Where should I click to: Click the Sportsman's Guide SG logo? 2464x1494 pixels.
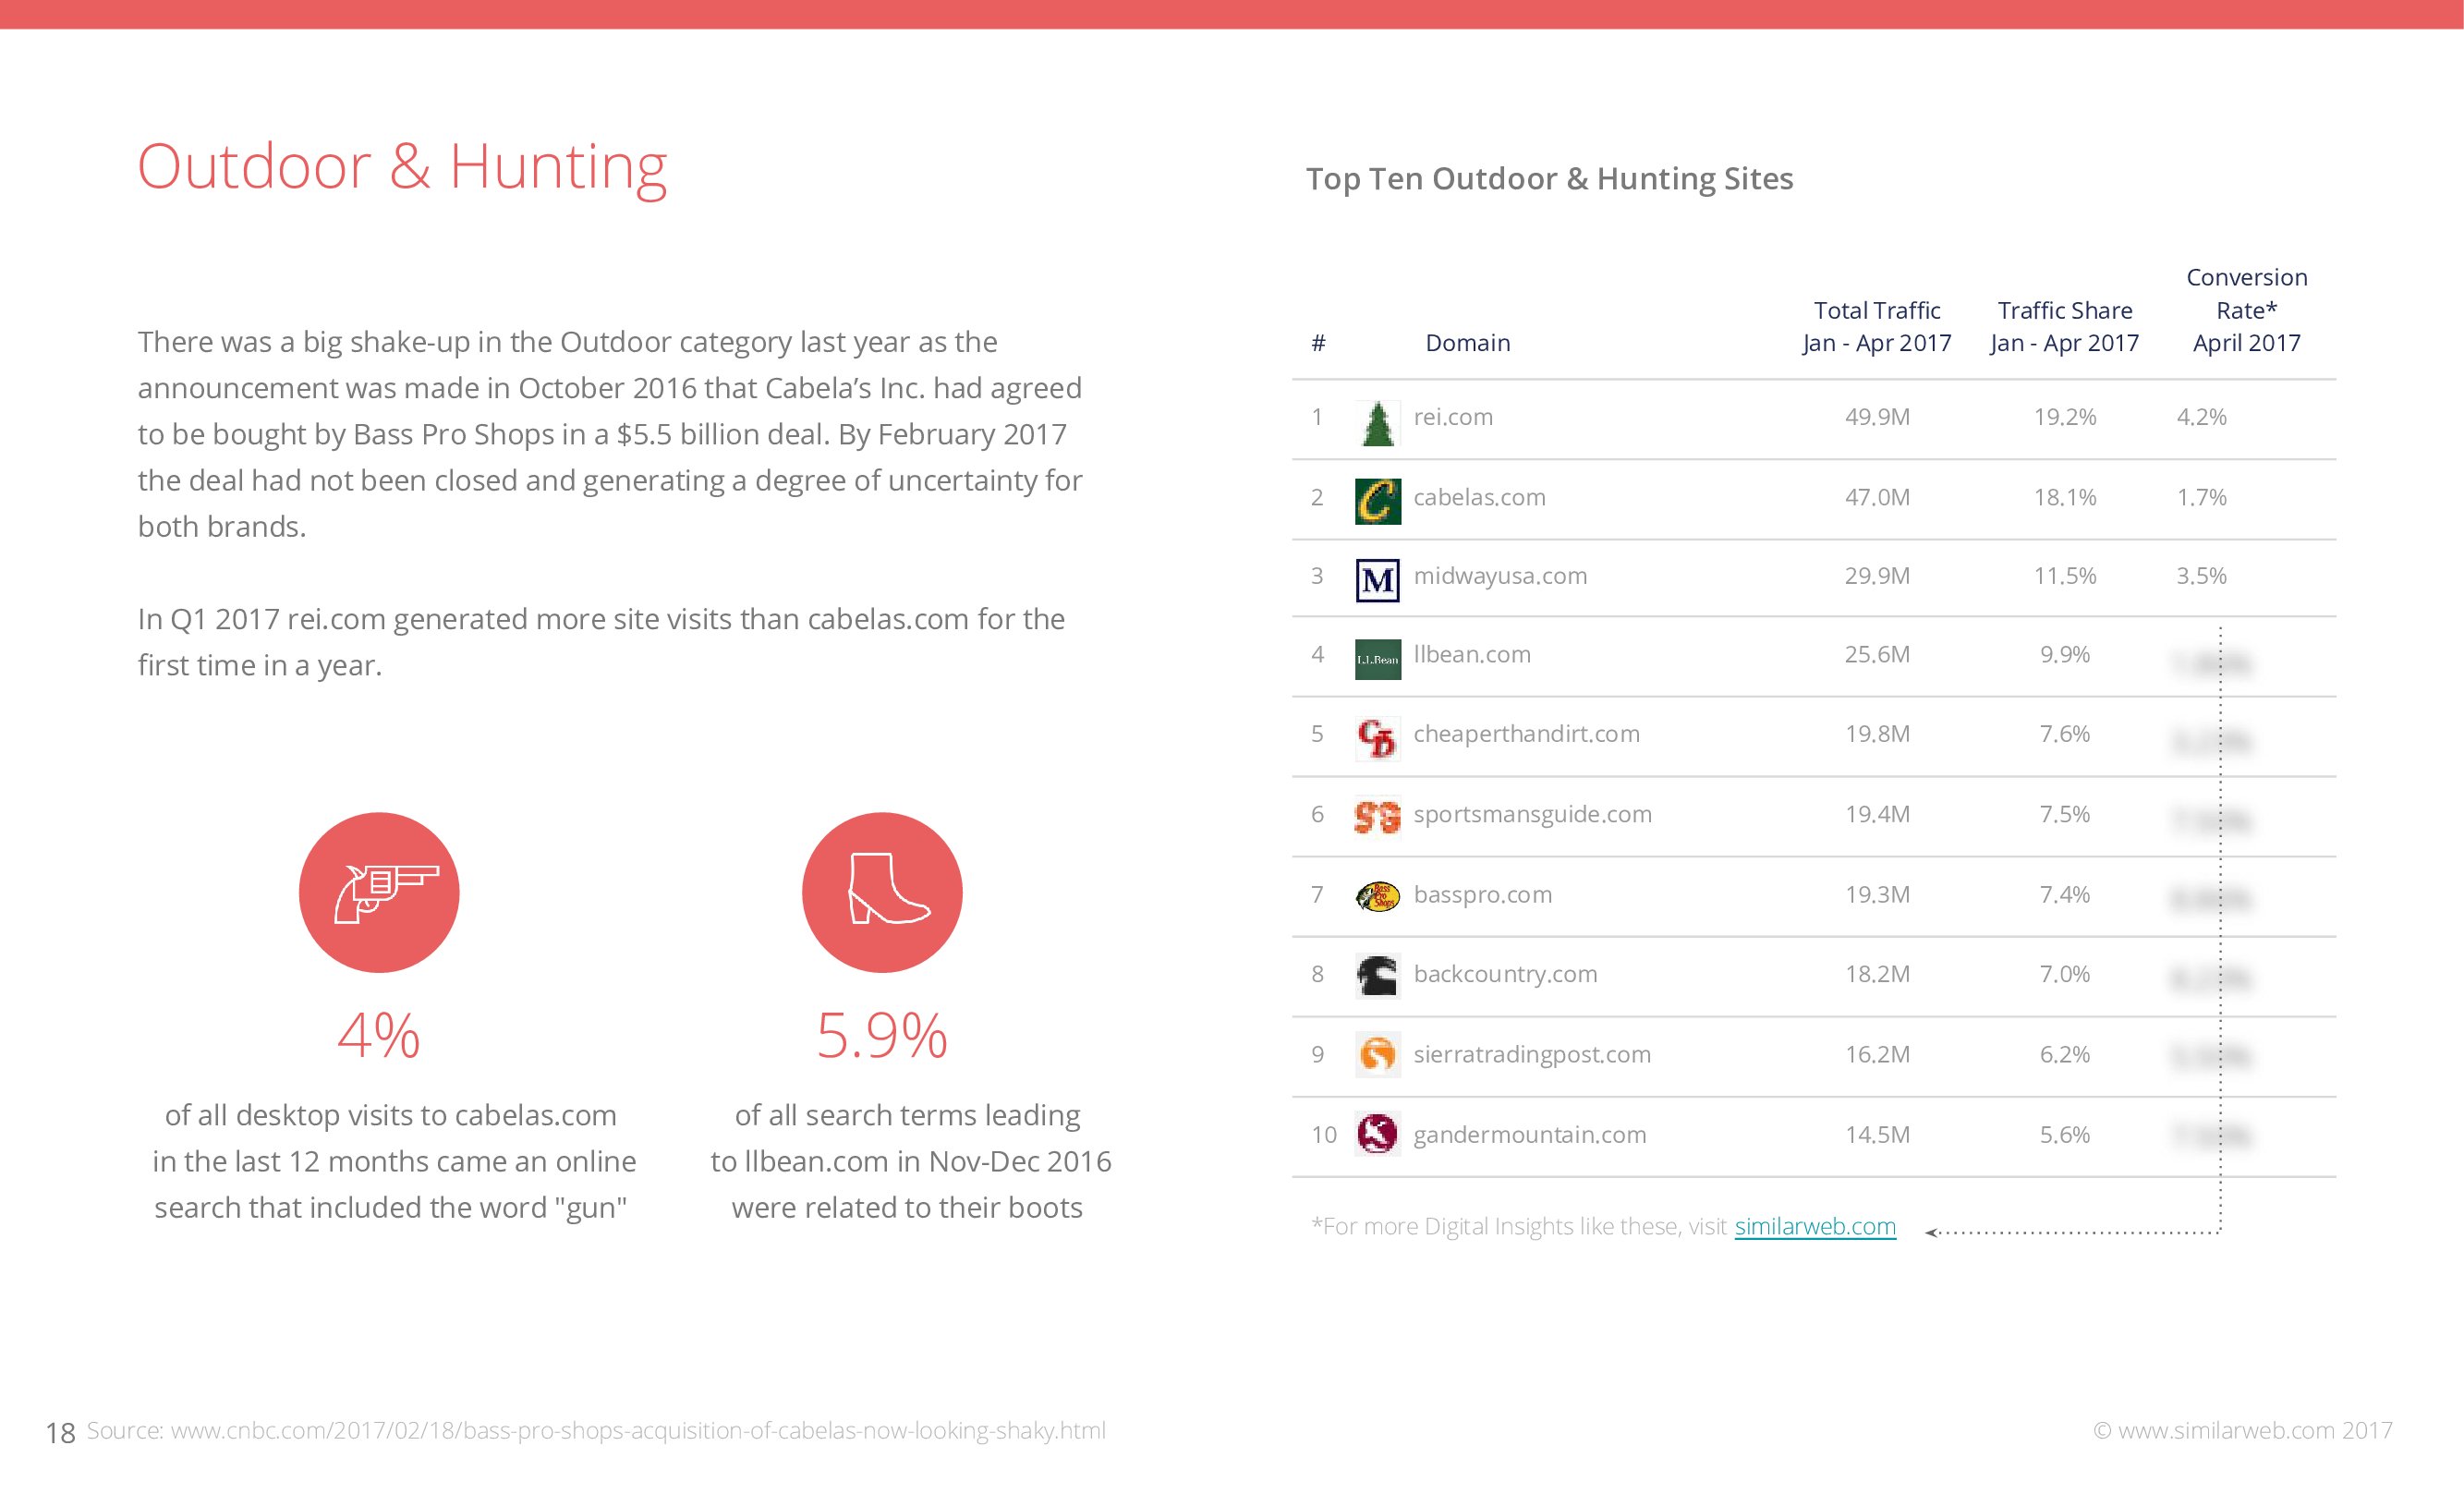pos(1377,817)
